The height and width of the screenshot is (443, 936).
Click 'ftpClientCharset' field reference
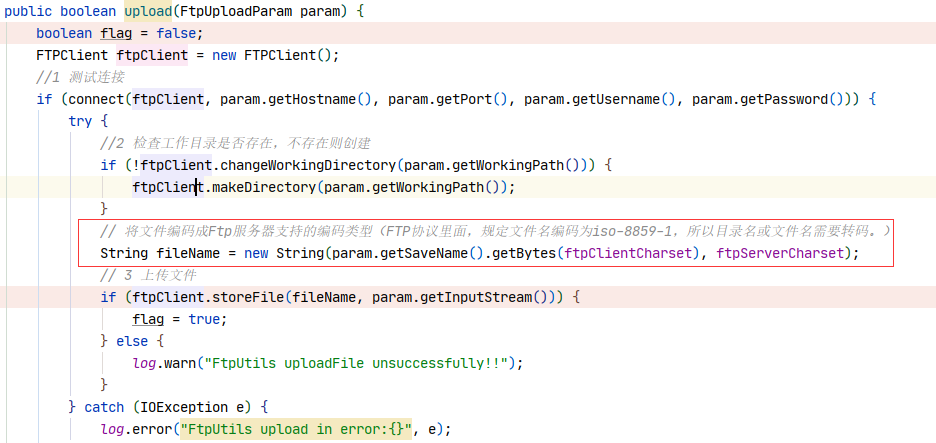click(x=627, y=253)
